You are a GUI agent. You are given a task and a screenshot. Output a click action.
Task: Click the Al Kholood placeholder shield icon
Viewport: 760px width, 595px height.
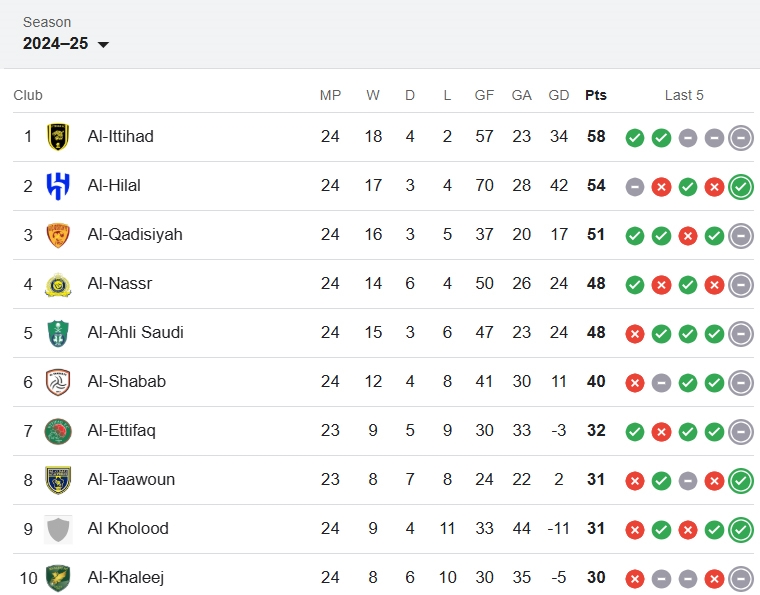(x=58, y=529)
